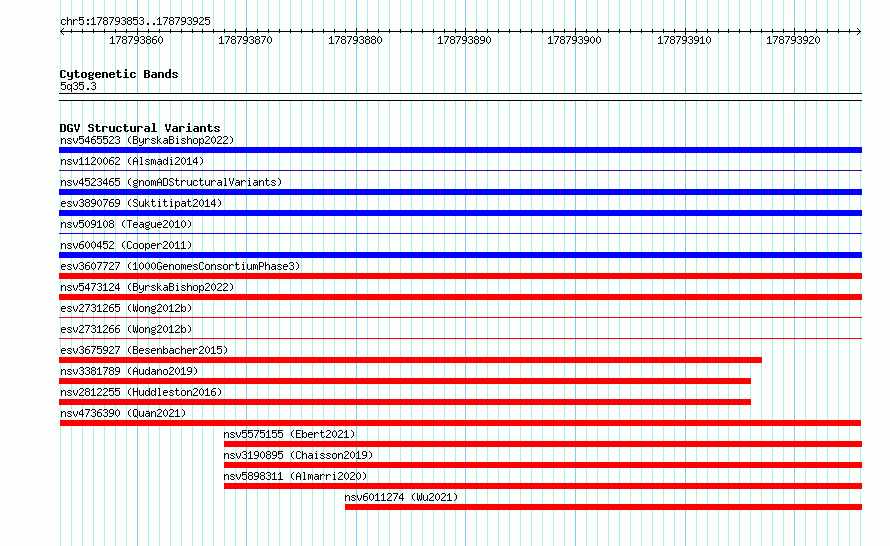Click the Cytogenetic Bands track title

tap(119, 74)
